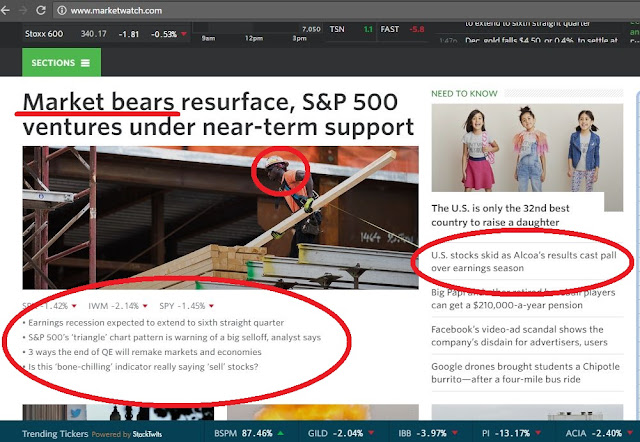The image size is (640, 442).
Task: Open Google drones Chipotle burrito article
Action: tap(525, 373)
